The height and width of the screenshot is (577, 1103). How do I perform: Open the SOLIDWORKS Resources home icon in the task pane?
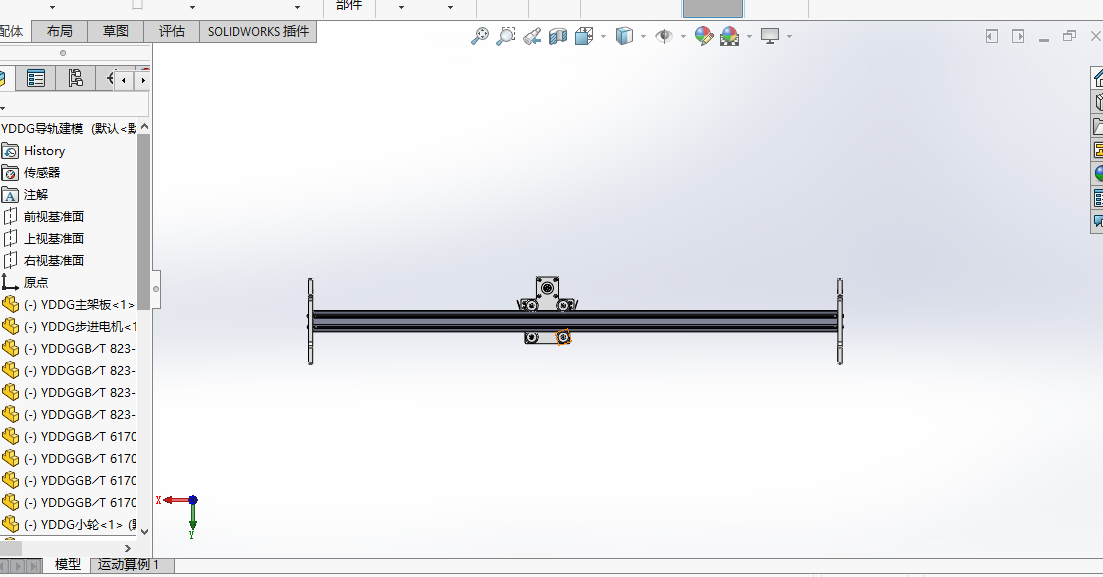[1097, 77]
